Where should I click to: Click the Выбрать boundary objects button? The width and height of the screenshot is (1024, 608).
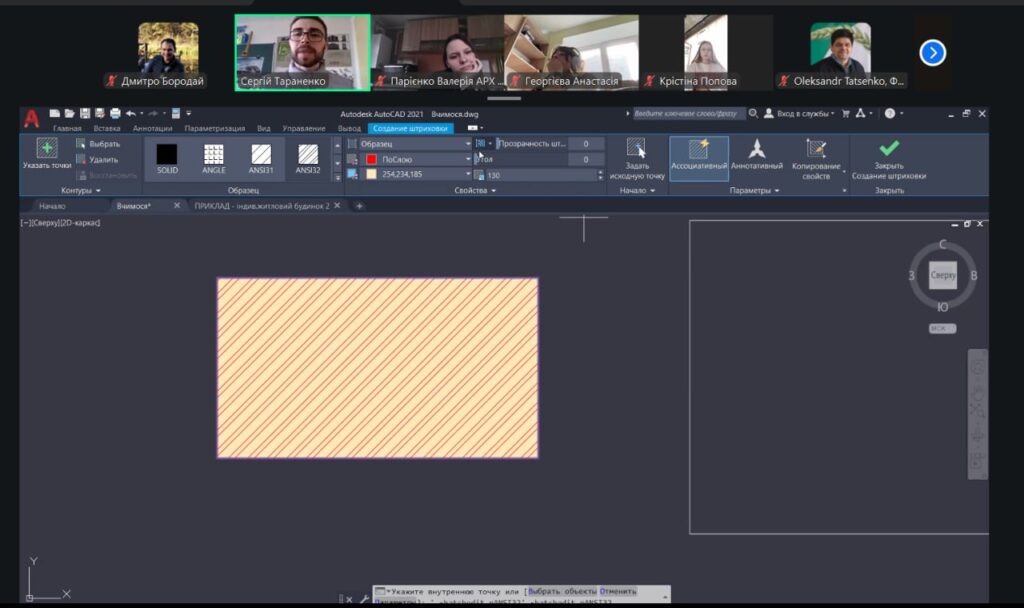[97, 144]
